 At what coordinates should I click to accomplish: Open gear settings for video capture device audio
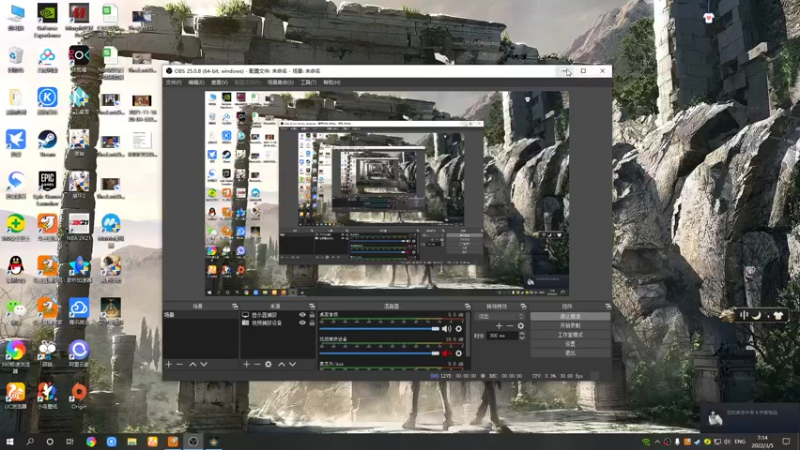pyautogui.click(x=459, y=353)
